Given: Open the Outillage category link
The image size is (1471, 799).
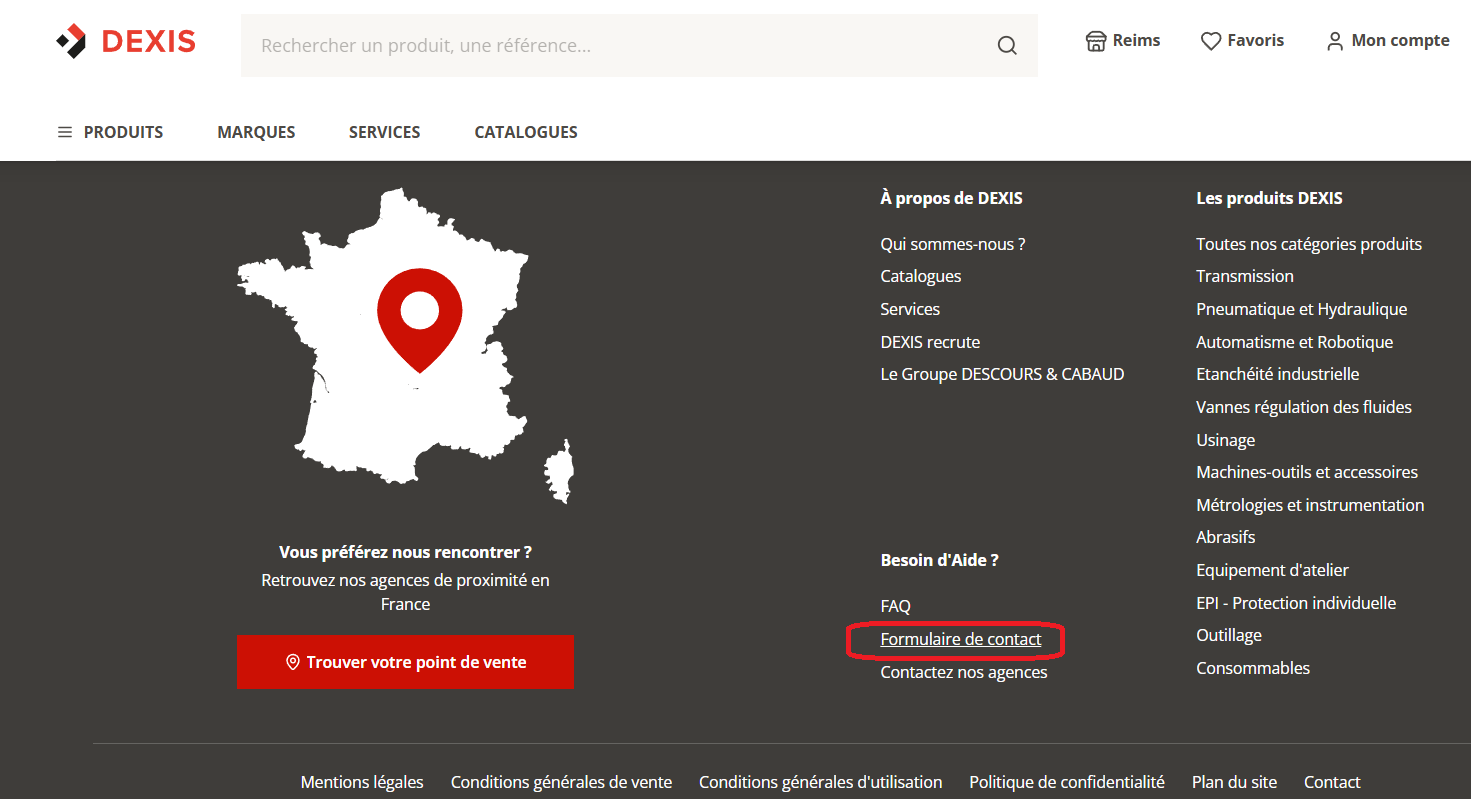Looking at the screenshot, I should tap(1229, 635).
